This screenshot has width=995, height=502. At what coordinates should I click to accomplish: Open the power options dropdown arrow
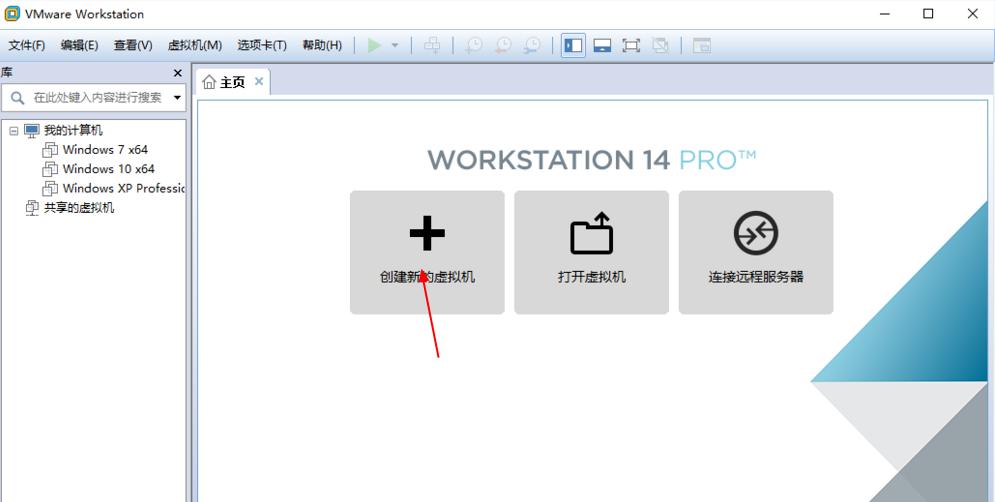(395, 45)
